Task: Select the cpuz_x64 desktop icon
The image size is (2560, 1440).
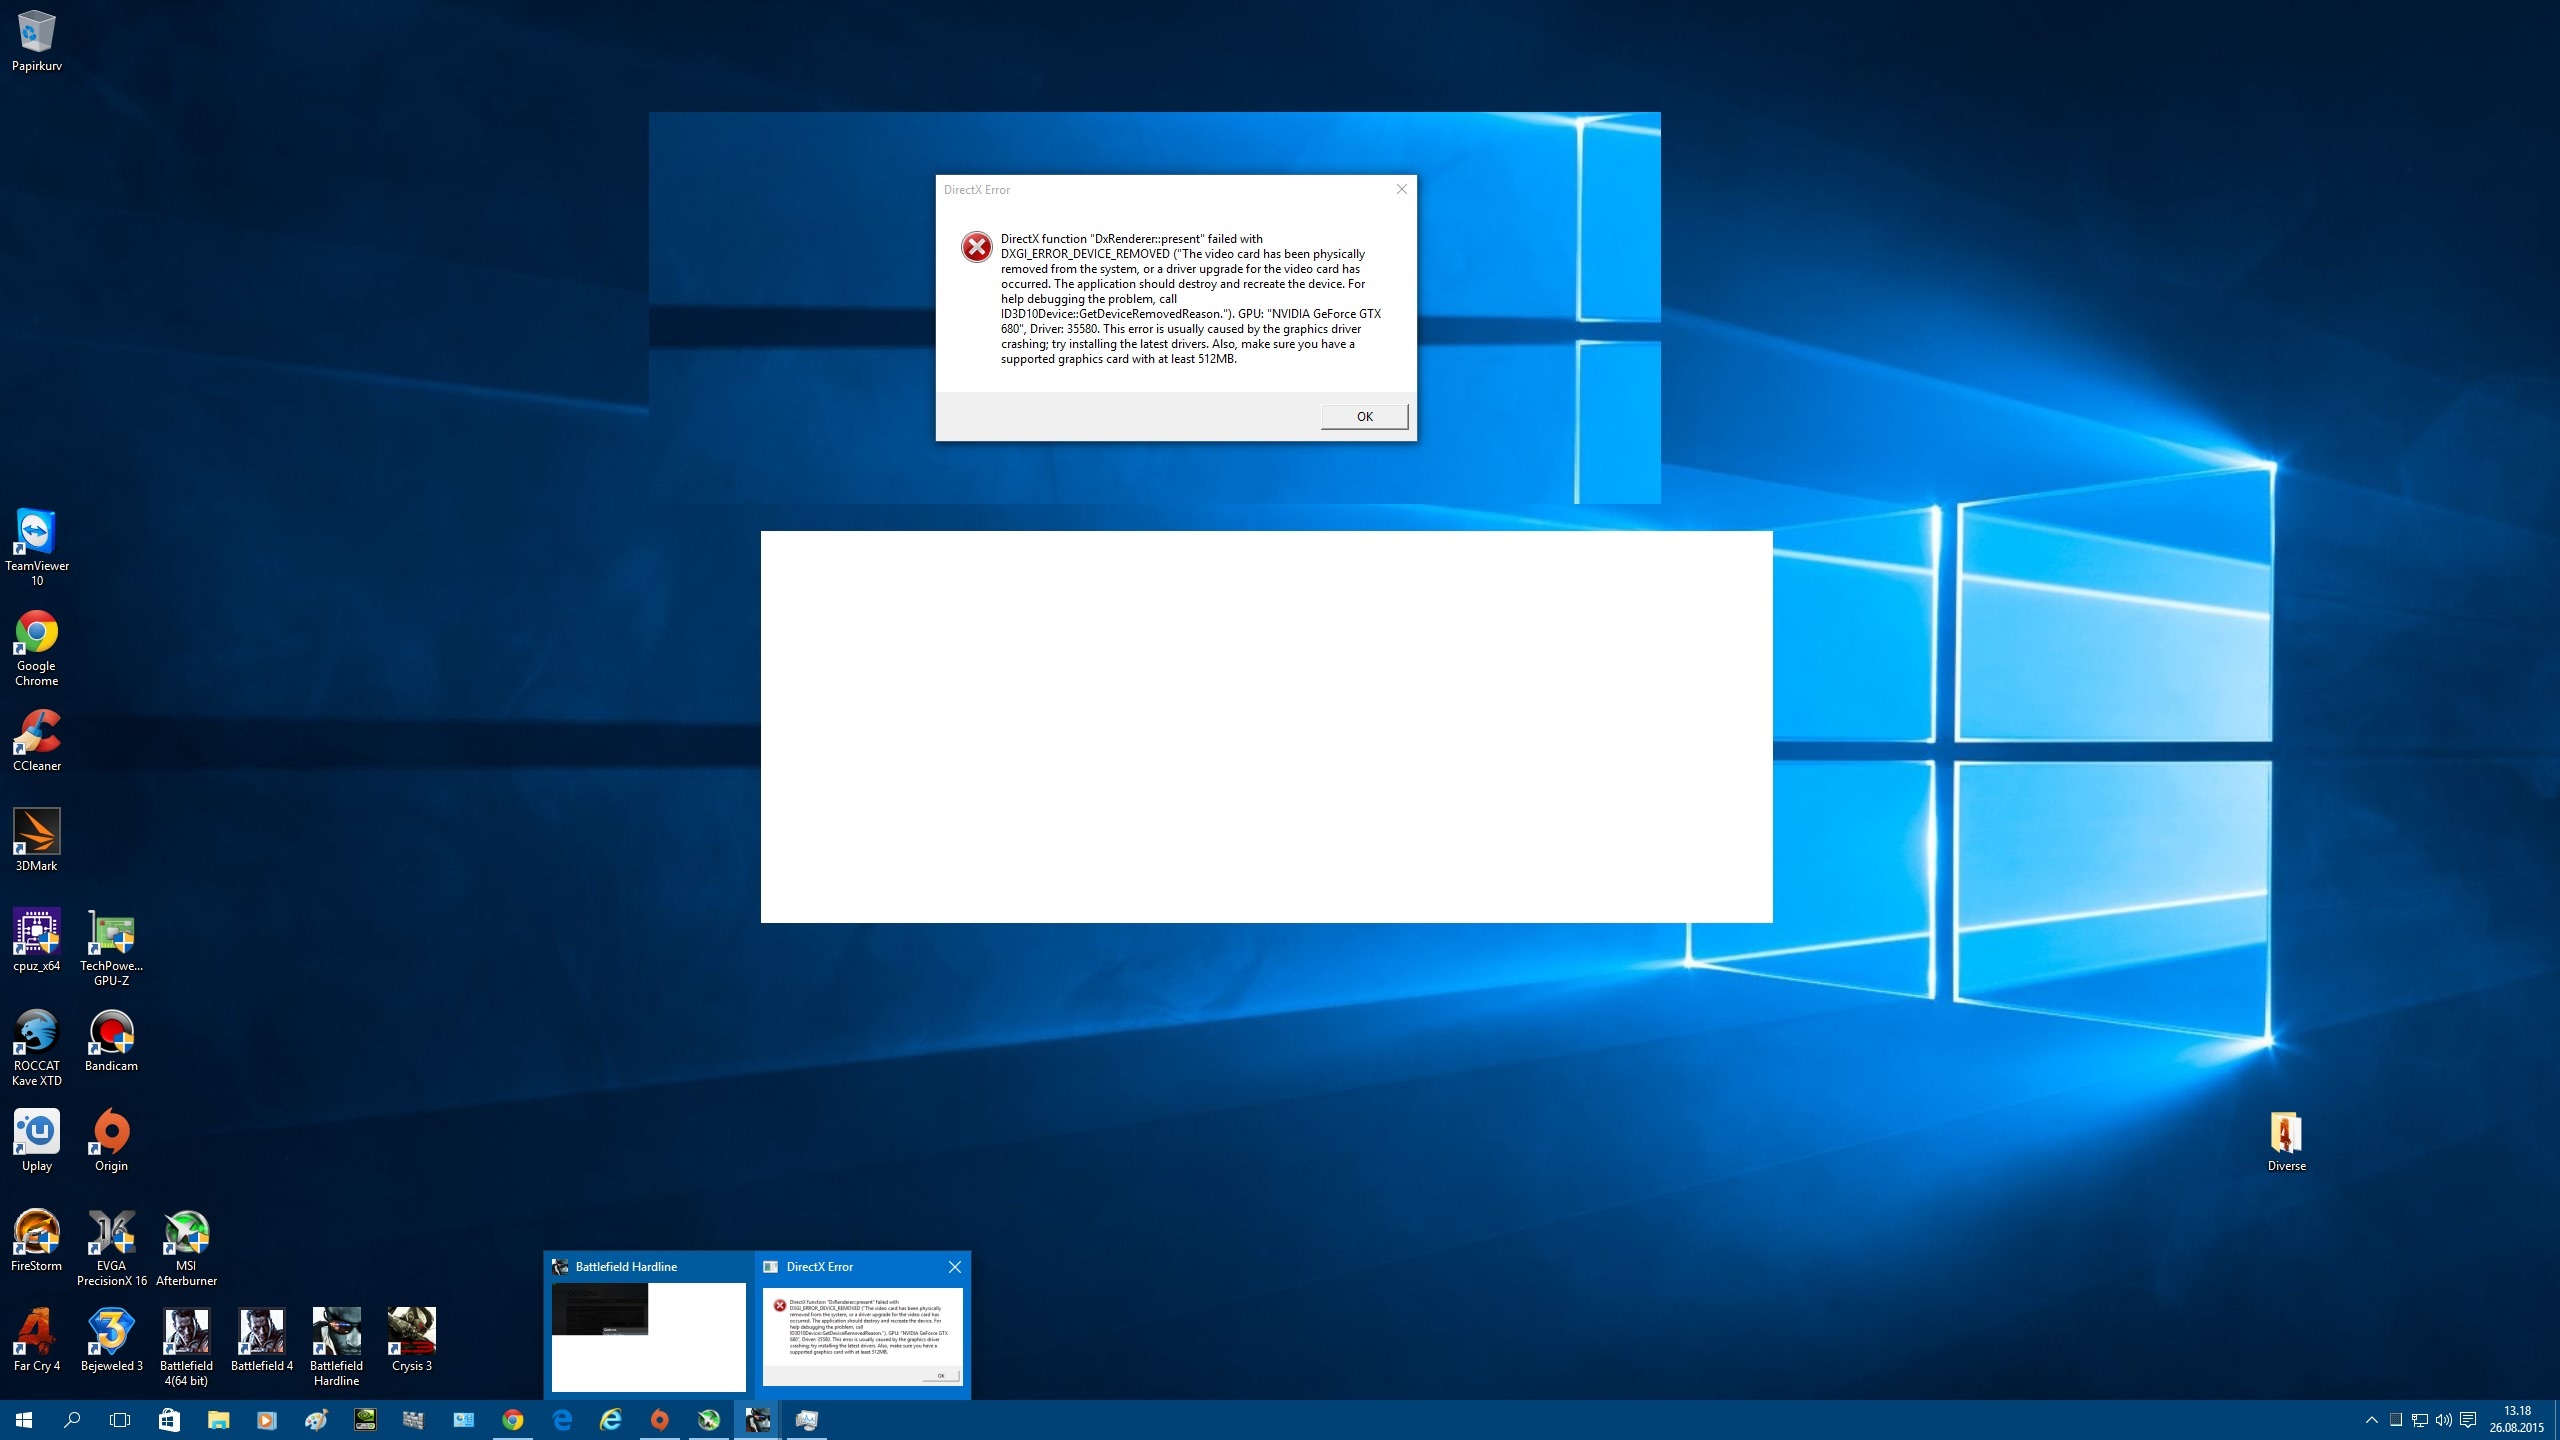Action: click(x=37, y=940)
